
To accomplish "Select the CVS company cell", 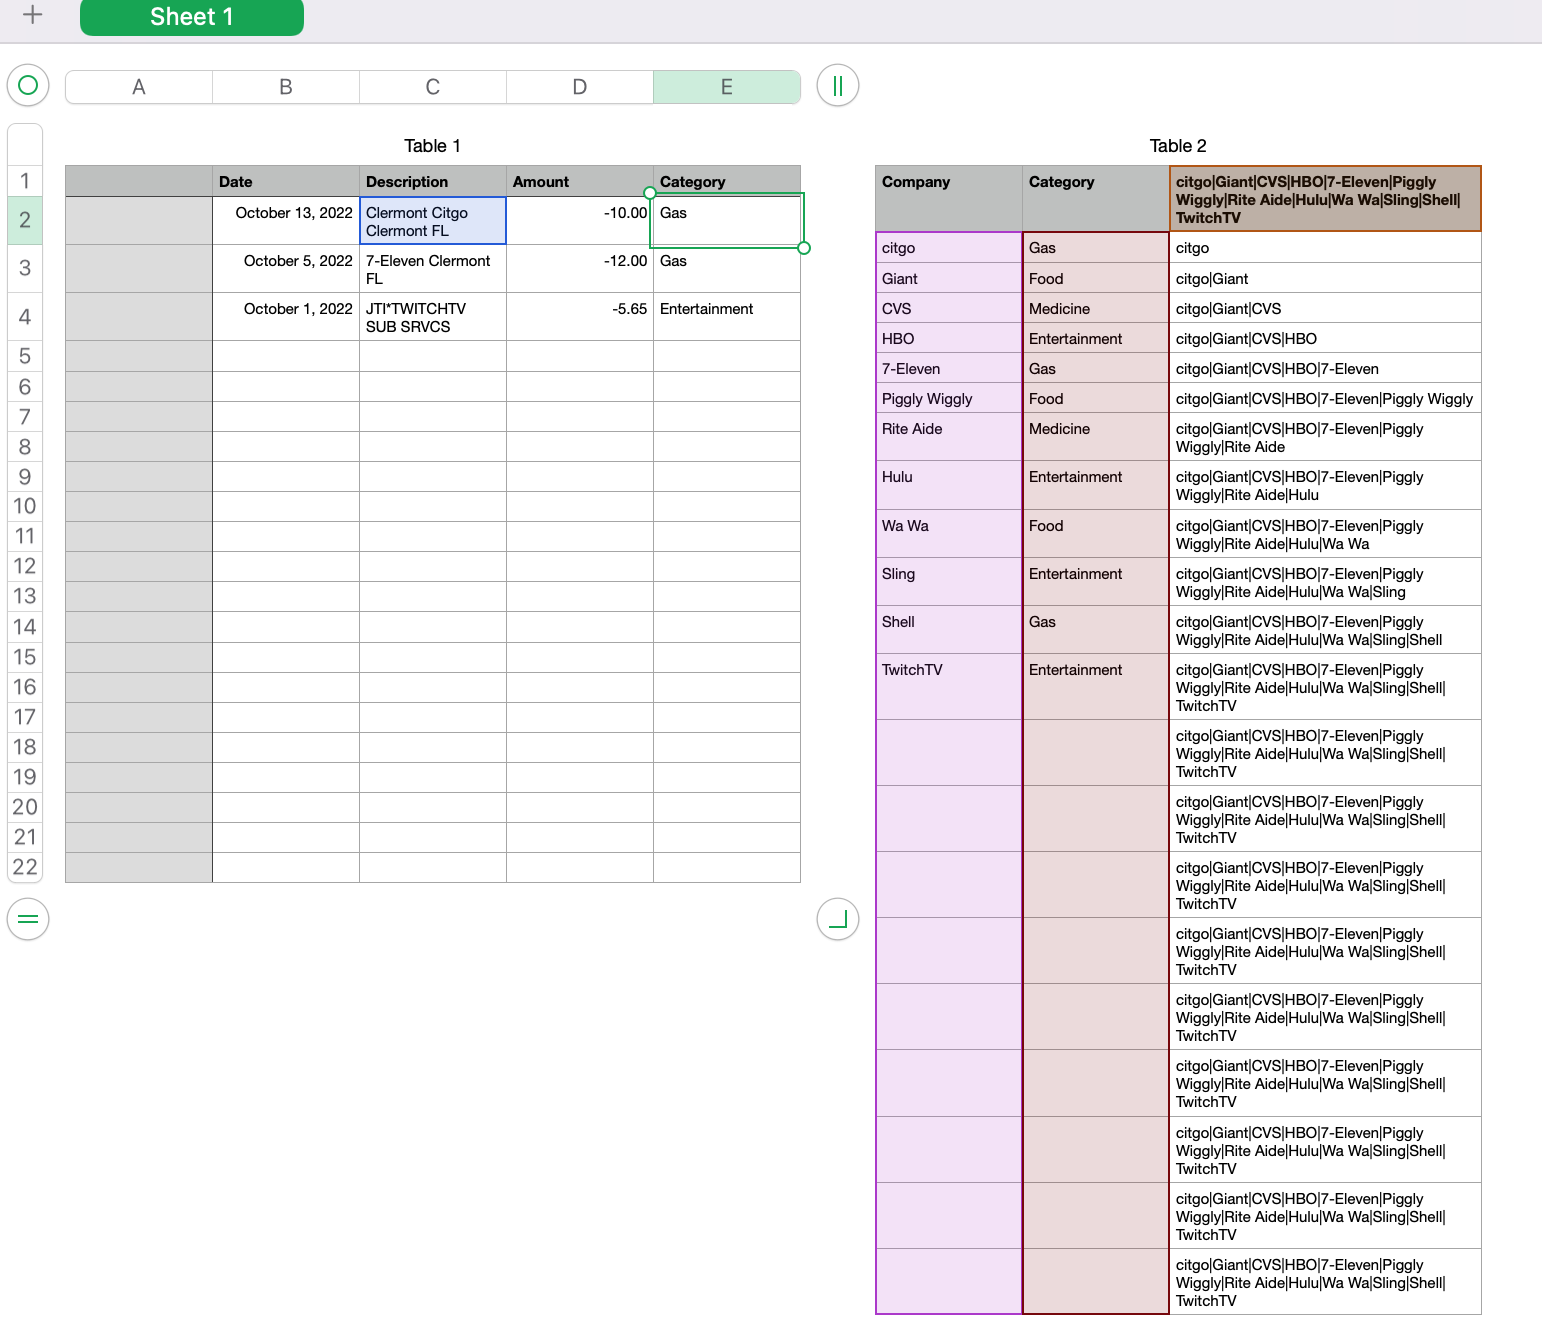I will 949,308.
